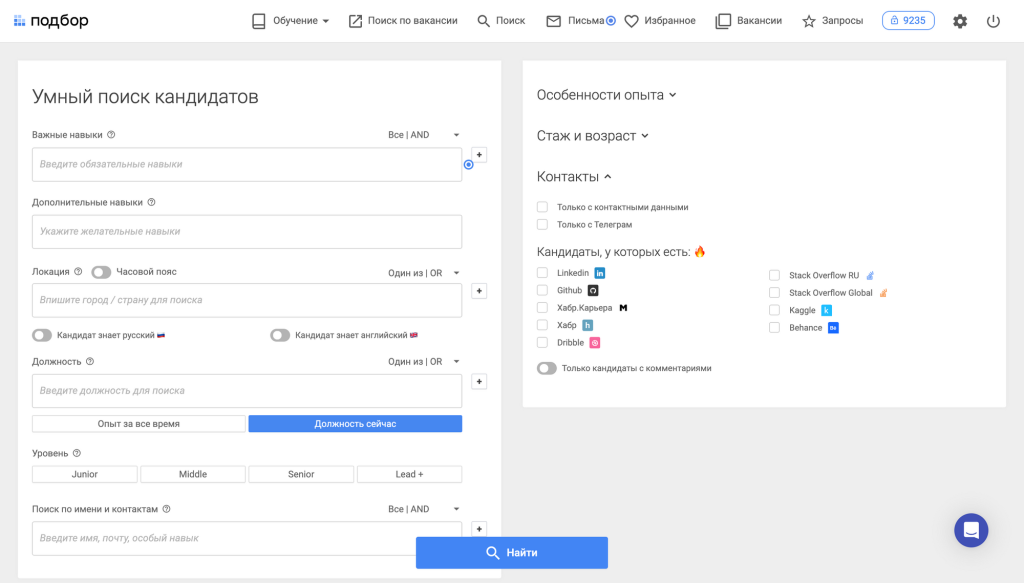Check Только с Телеграм checkbox
Viewport: 1024px width, 583px height.
point(542,225)
